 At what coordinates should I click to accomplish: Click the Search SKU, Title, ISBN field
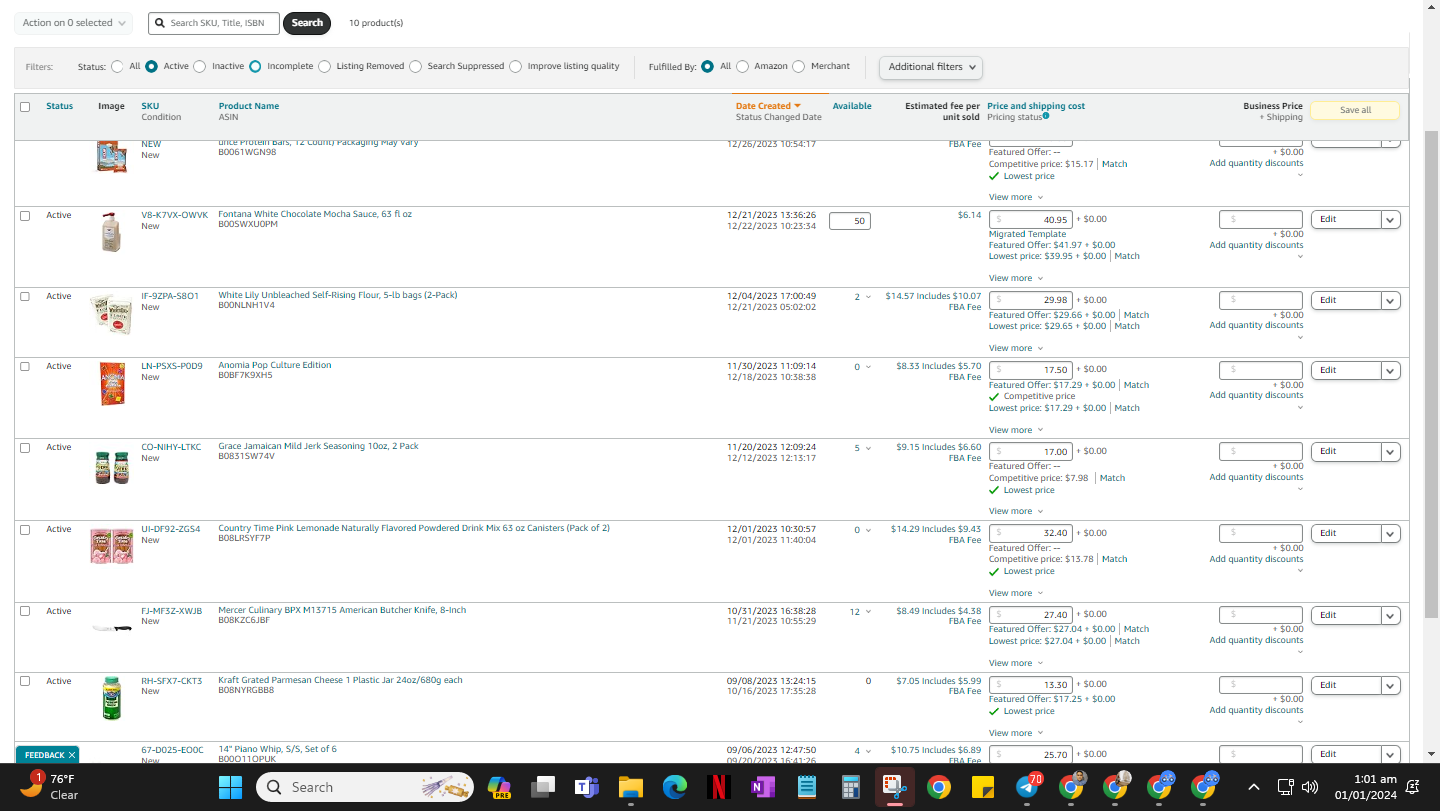click(x=214, y=23)
